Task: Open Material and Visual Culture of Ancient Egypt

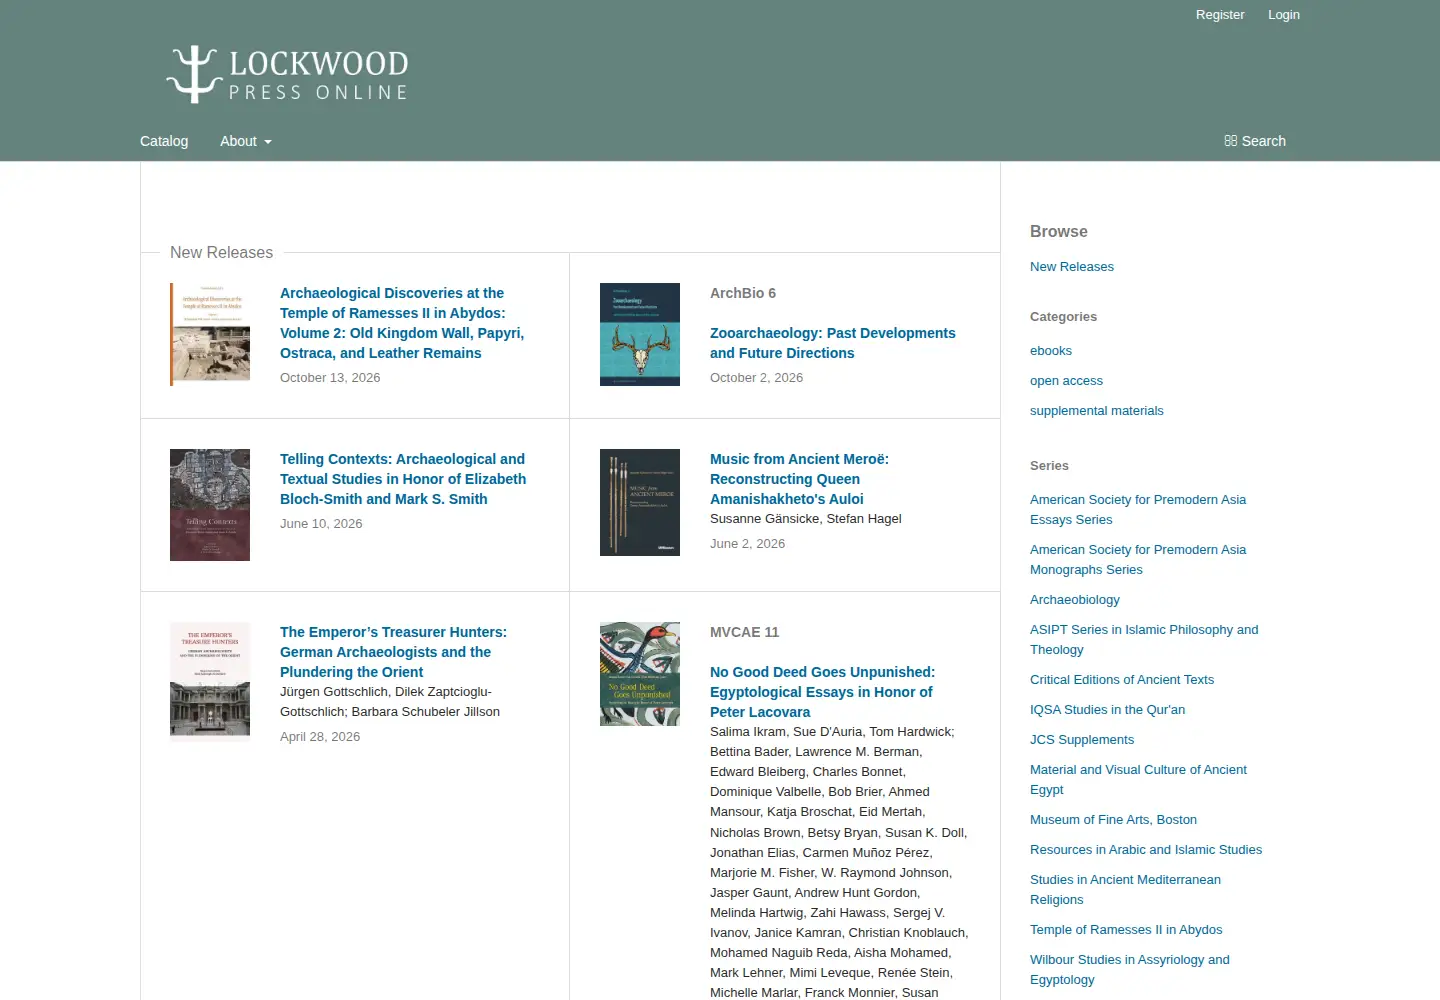Action: tap(1138, 780)
